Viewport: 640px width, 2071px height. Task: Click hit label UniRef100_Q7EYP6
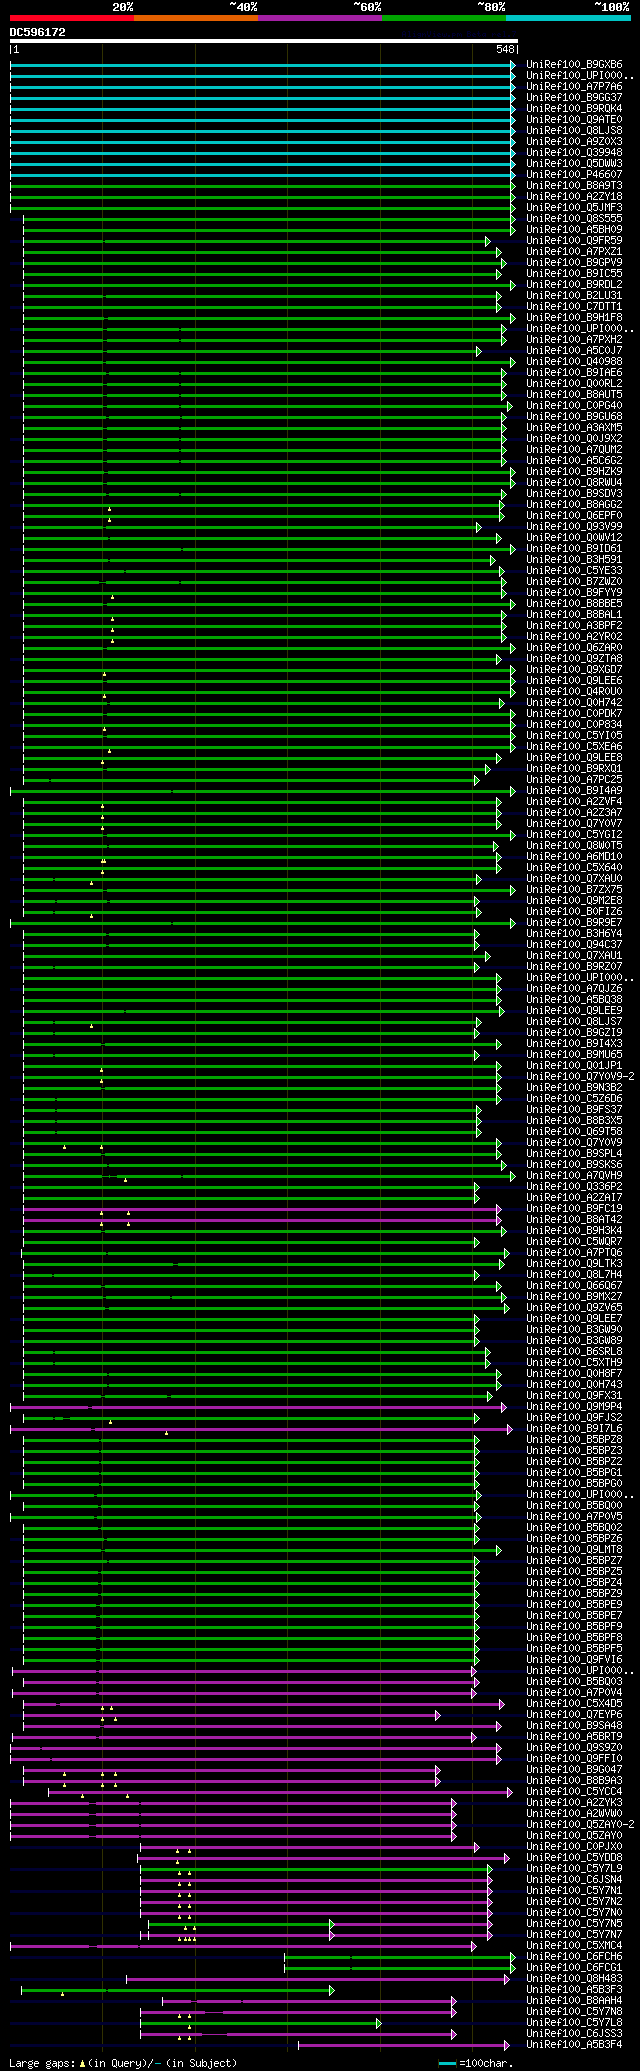(574, 1715)
